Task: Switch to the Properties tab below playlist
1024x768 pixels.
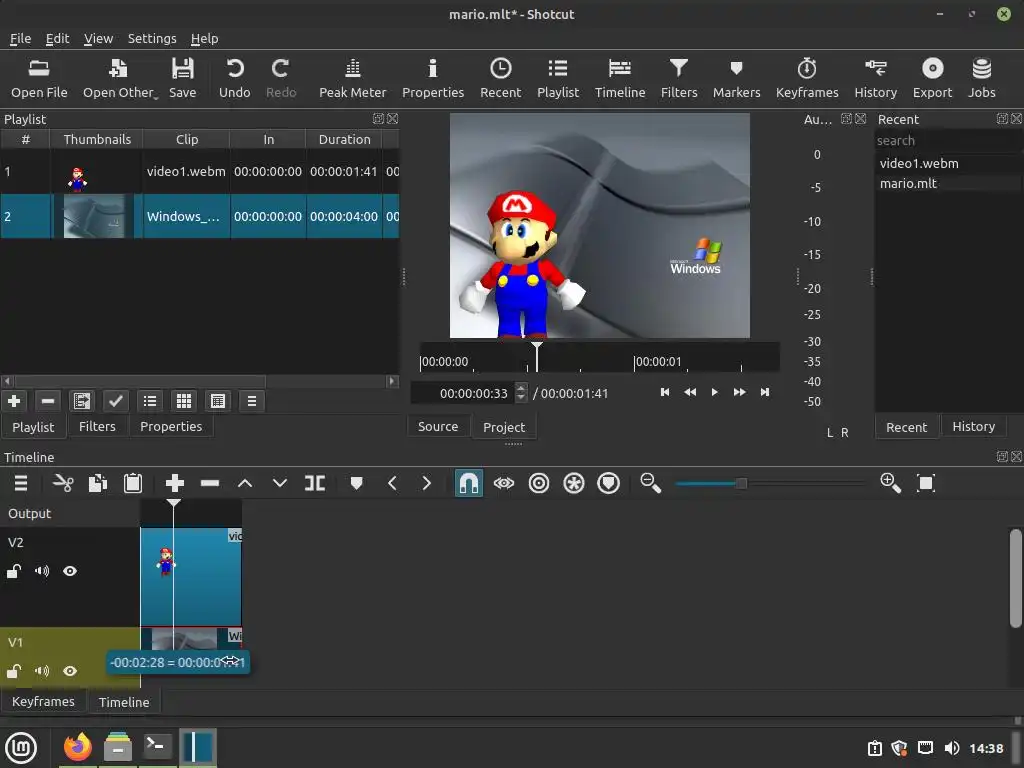Action: coord(171,426)
